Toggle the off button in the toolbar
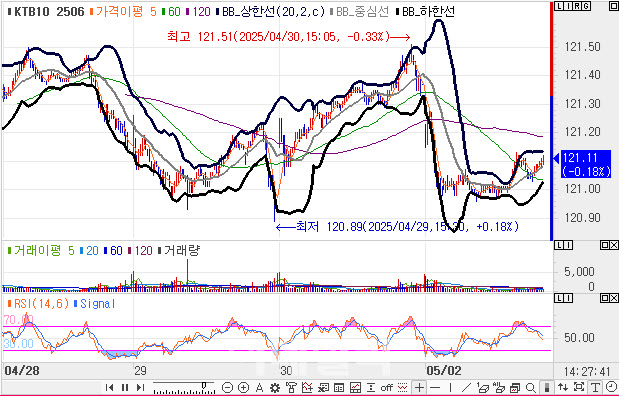Image resolution: width=619 pixels, height=396 pixels. pos(386,388)
